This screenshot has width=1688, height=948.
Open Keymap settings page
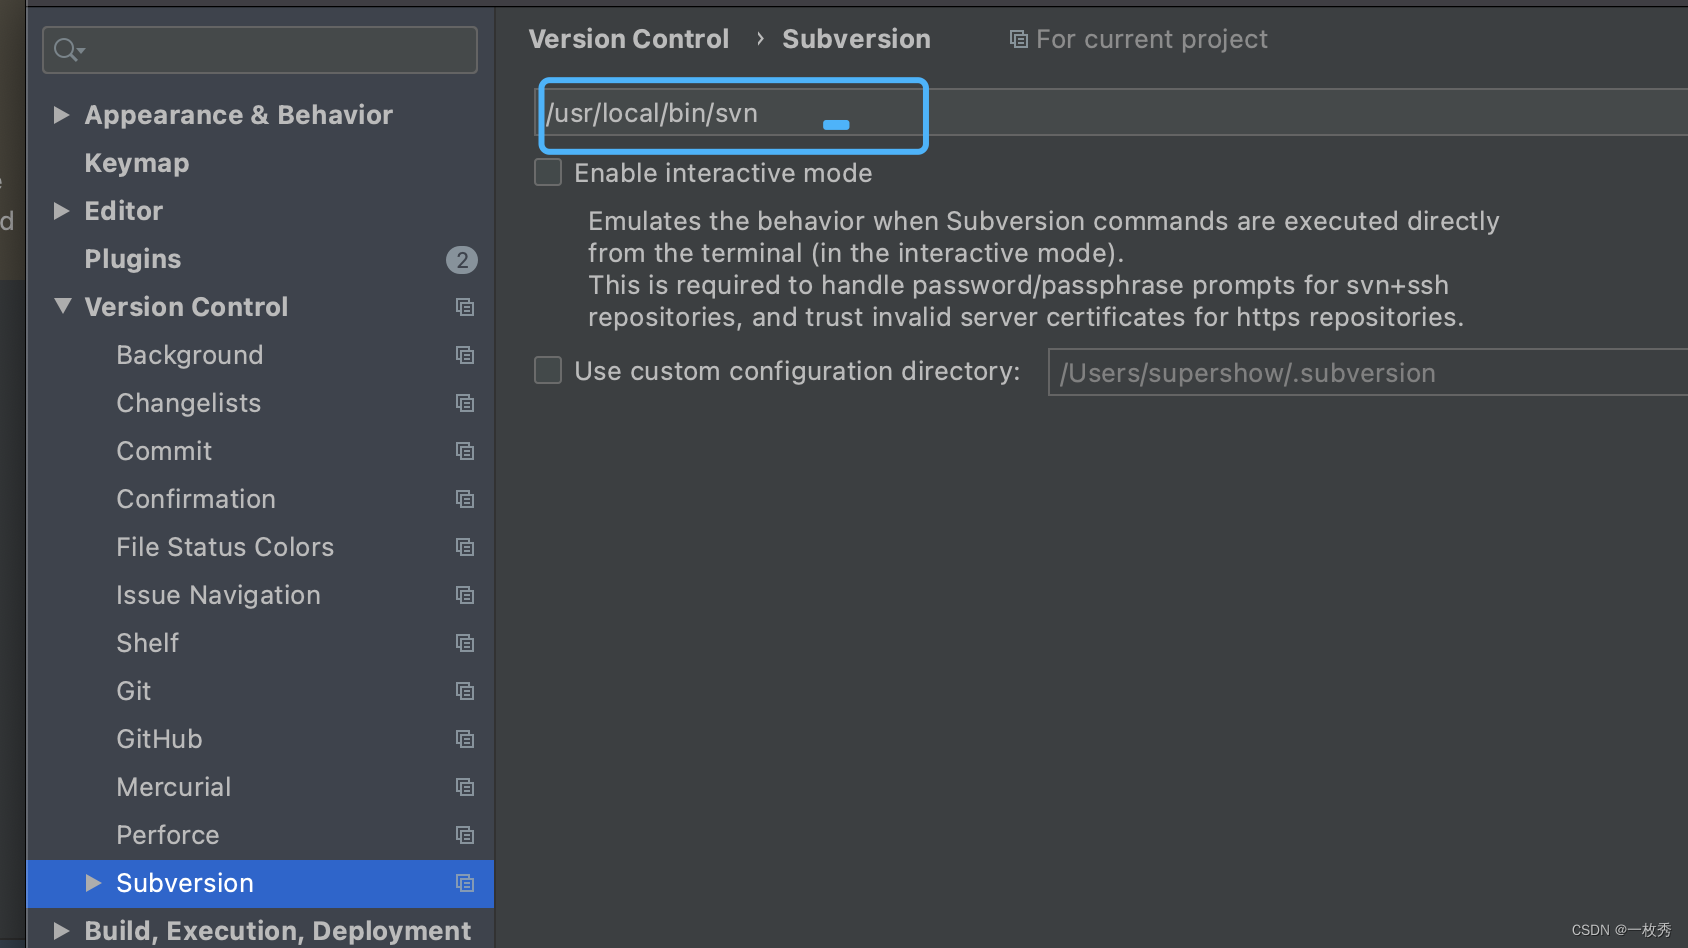[x=137, y=163]
